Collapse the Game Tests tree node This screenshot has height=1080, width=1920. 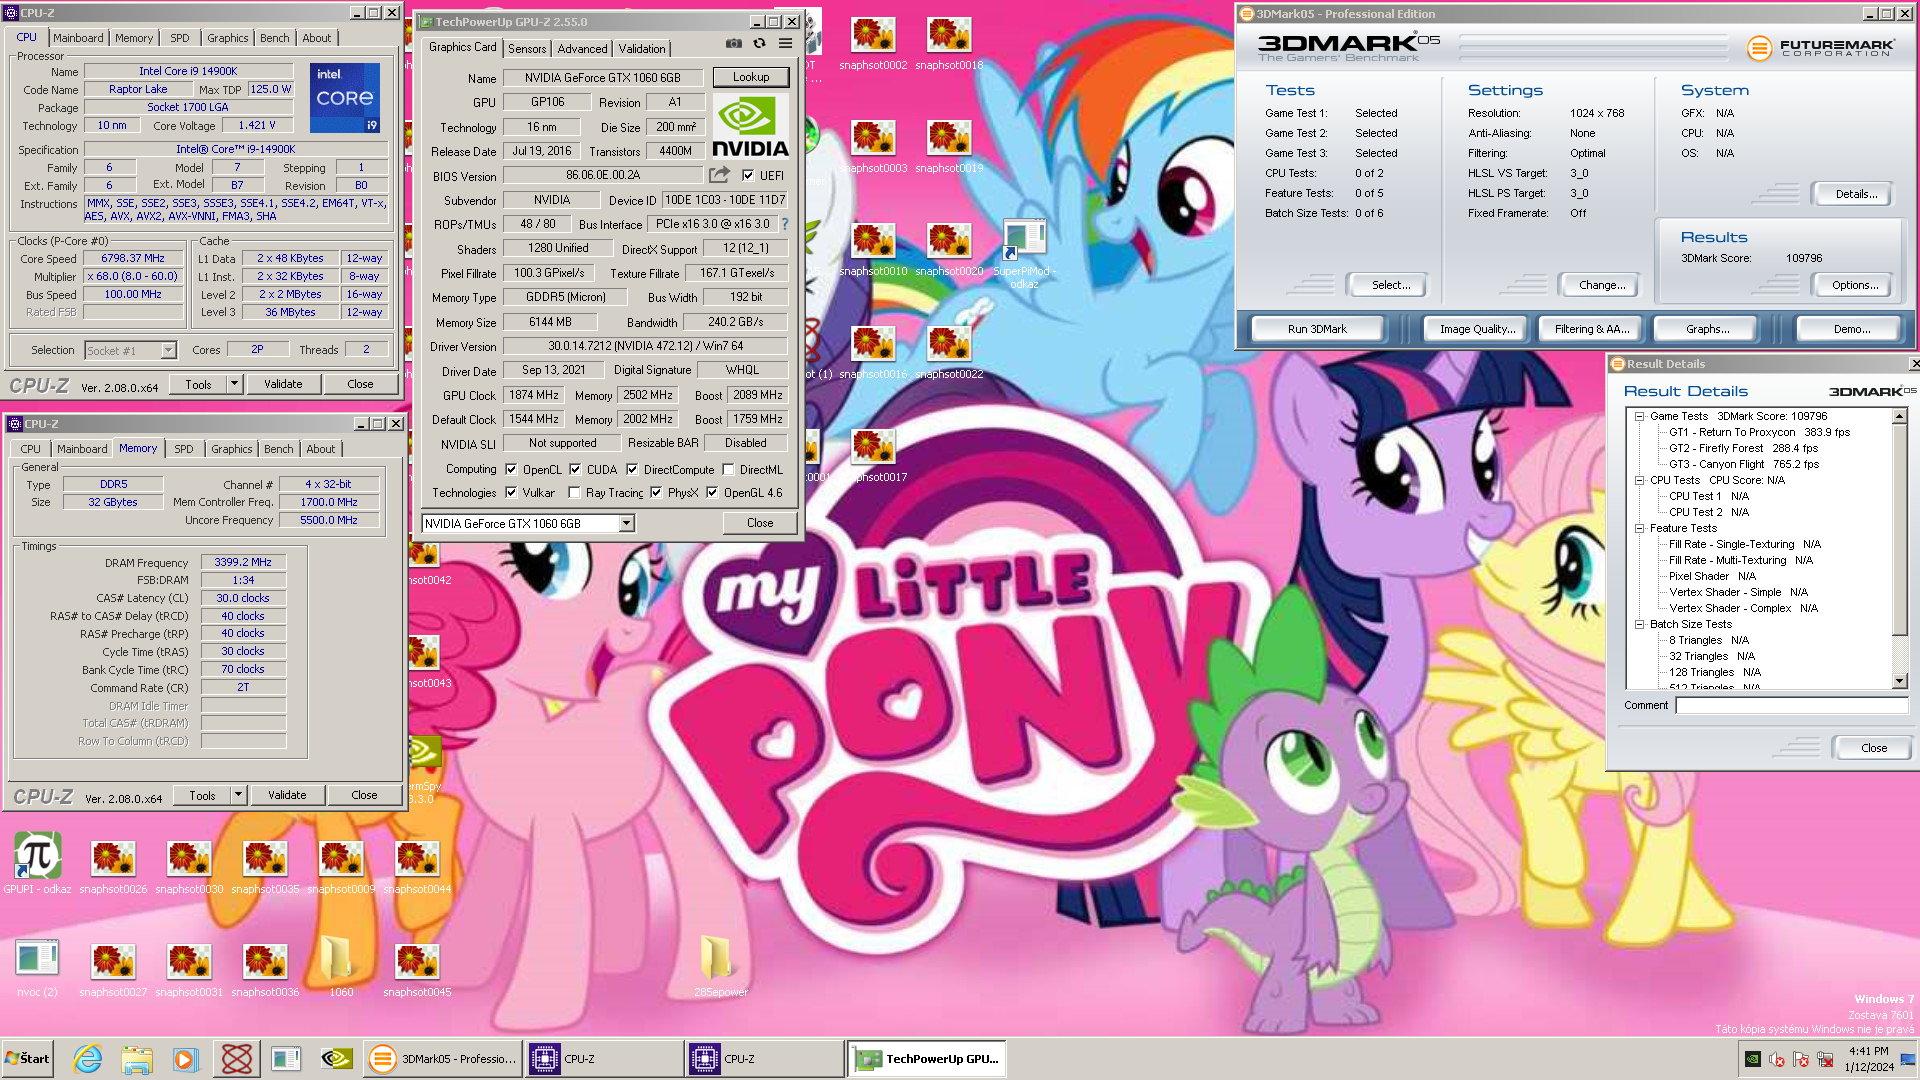[x=1639, y=416]
